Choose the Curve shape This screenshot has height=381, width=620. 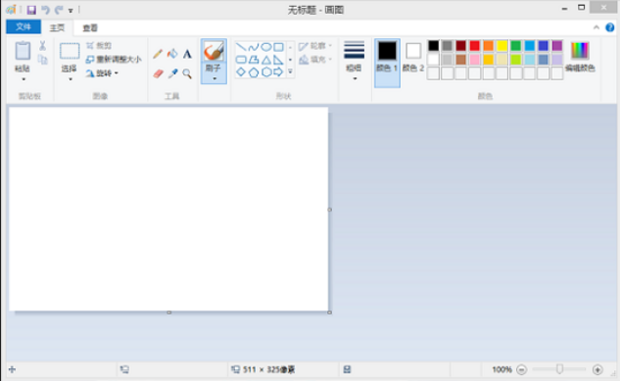coord(253,47)
